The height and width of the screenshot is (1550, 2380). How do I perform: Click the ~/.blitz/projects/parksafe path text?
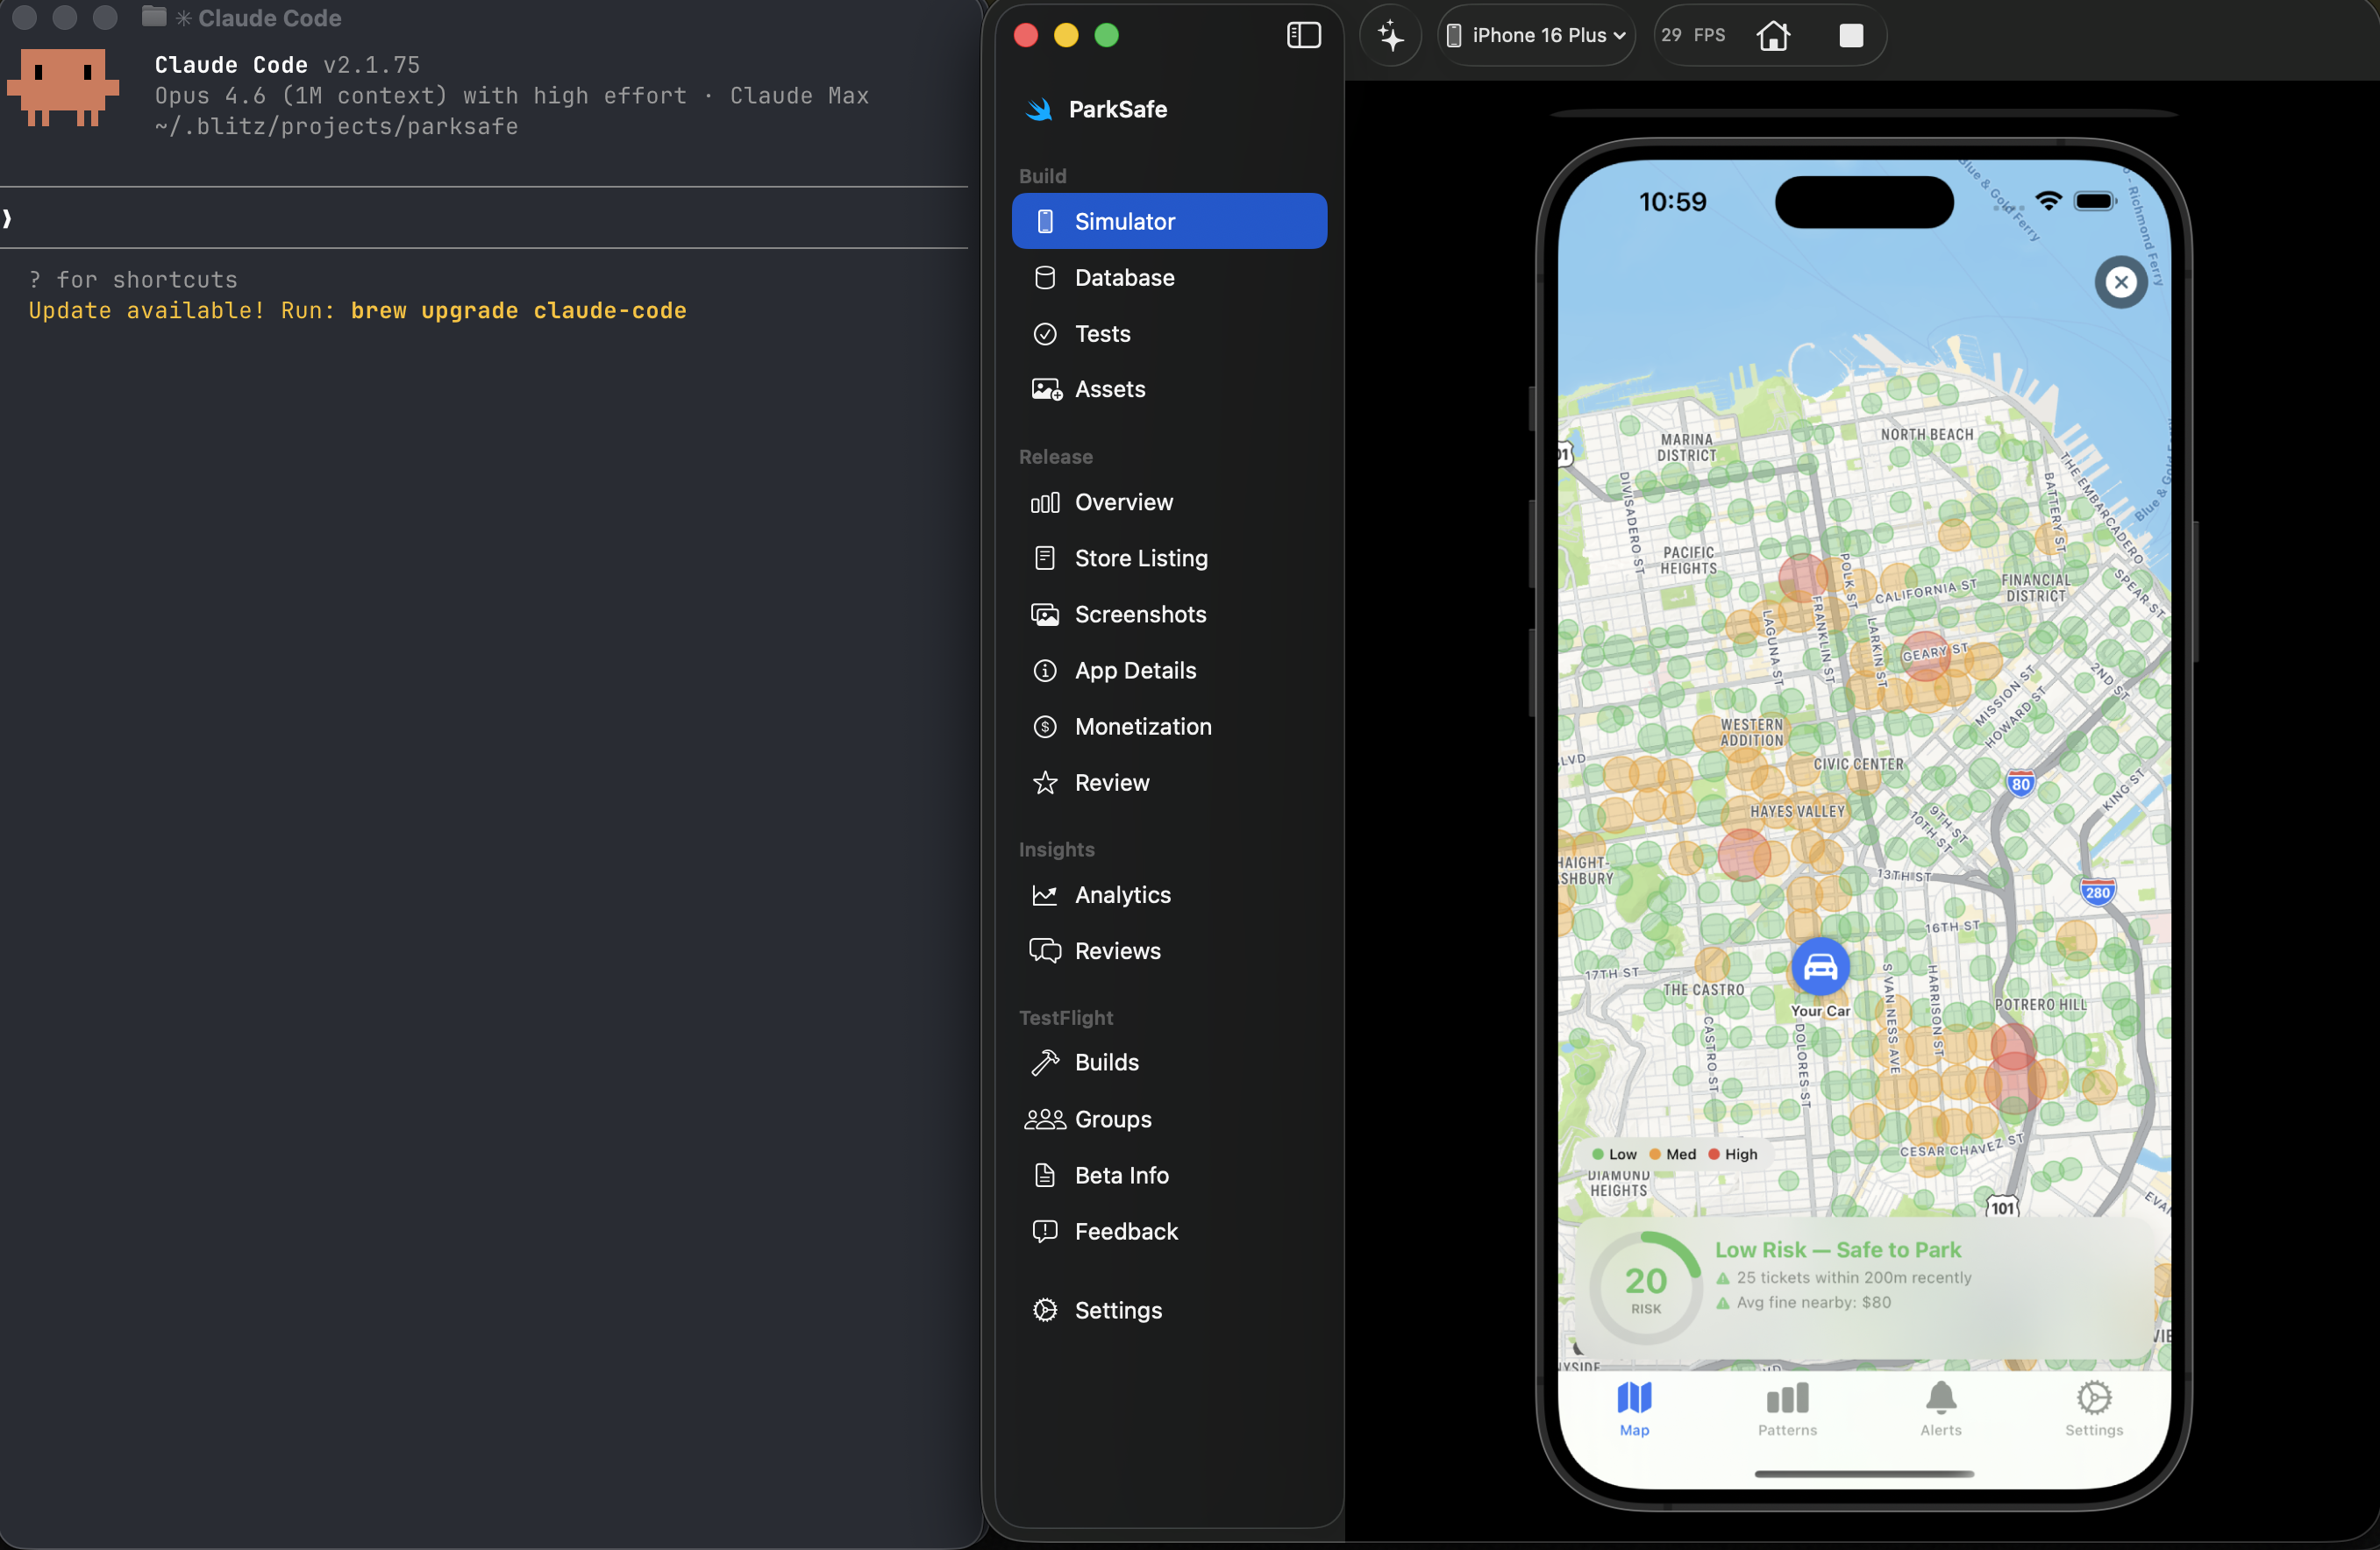336,127
